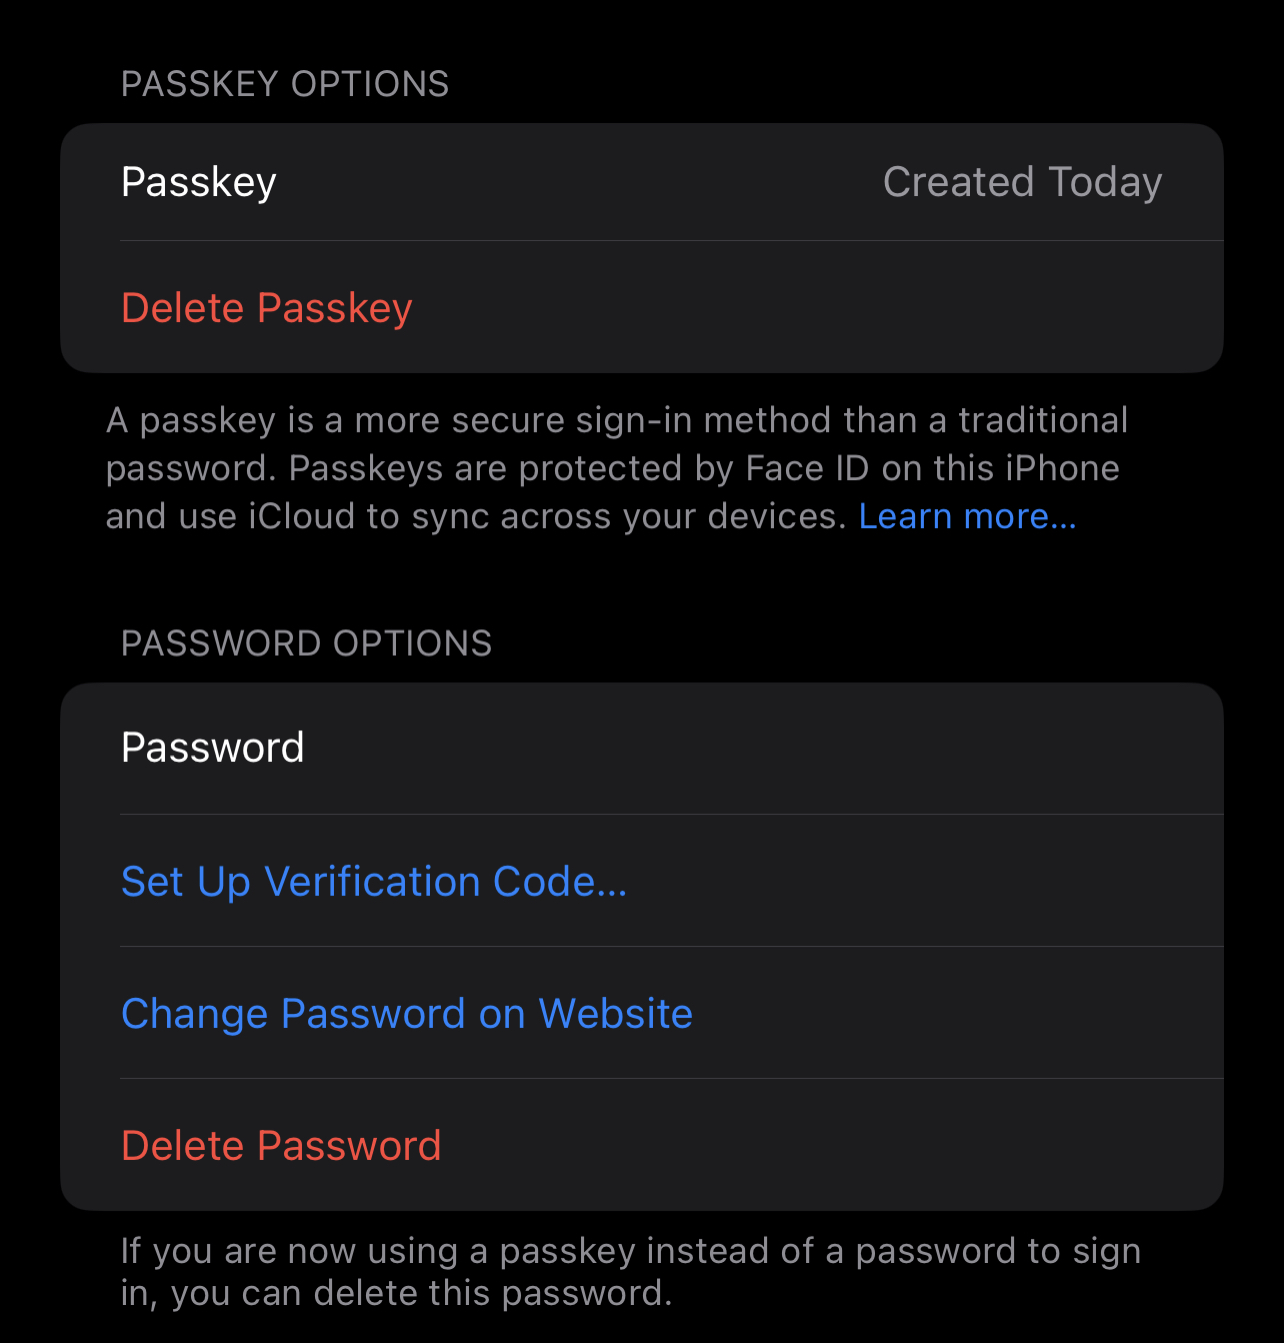
Task: Click the word traditional in passkey description
Action: click(x=1043, y=420)
